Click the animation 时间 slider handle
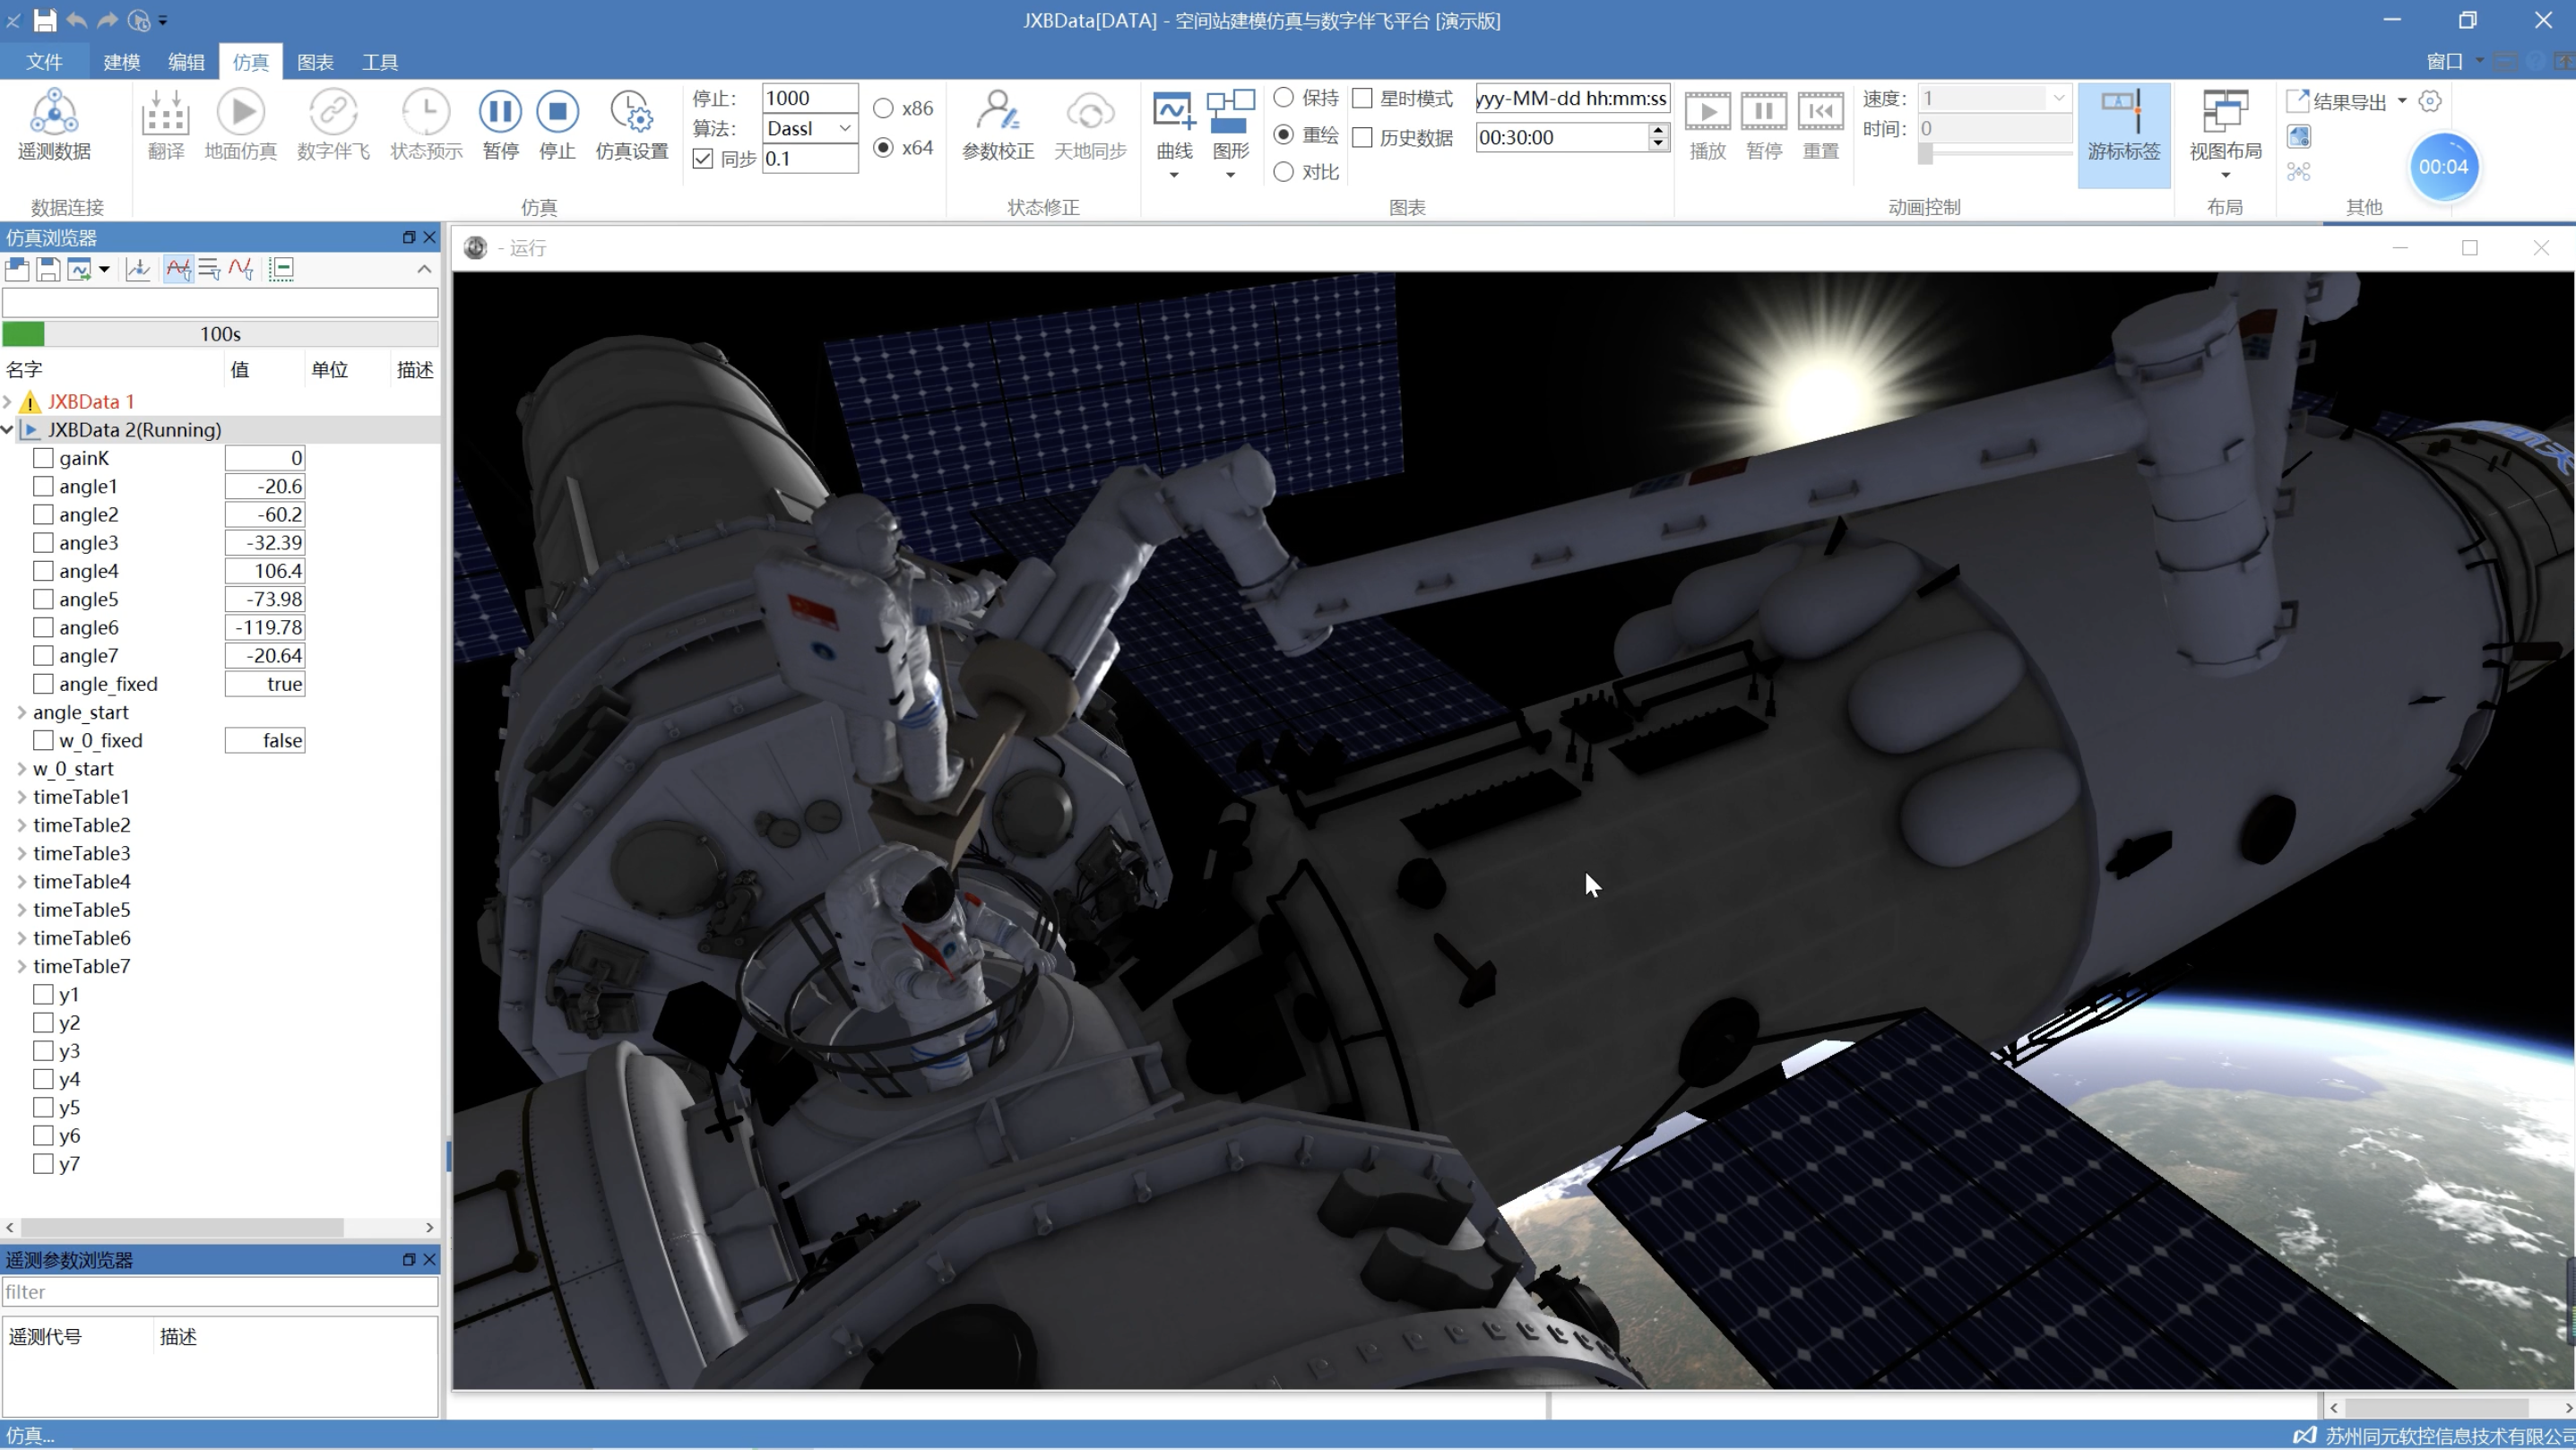Screen dimensions: 2576x1450 (x=1925, y=154)
